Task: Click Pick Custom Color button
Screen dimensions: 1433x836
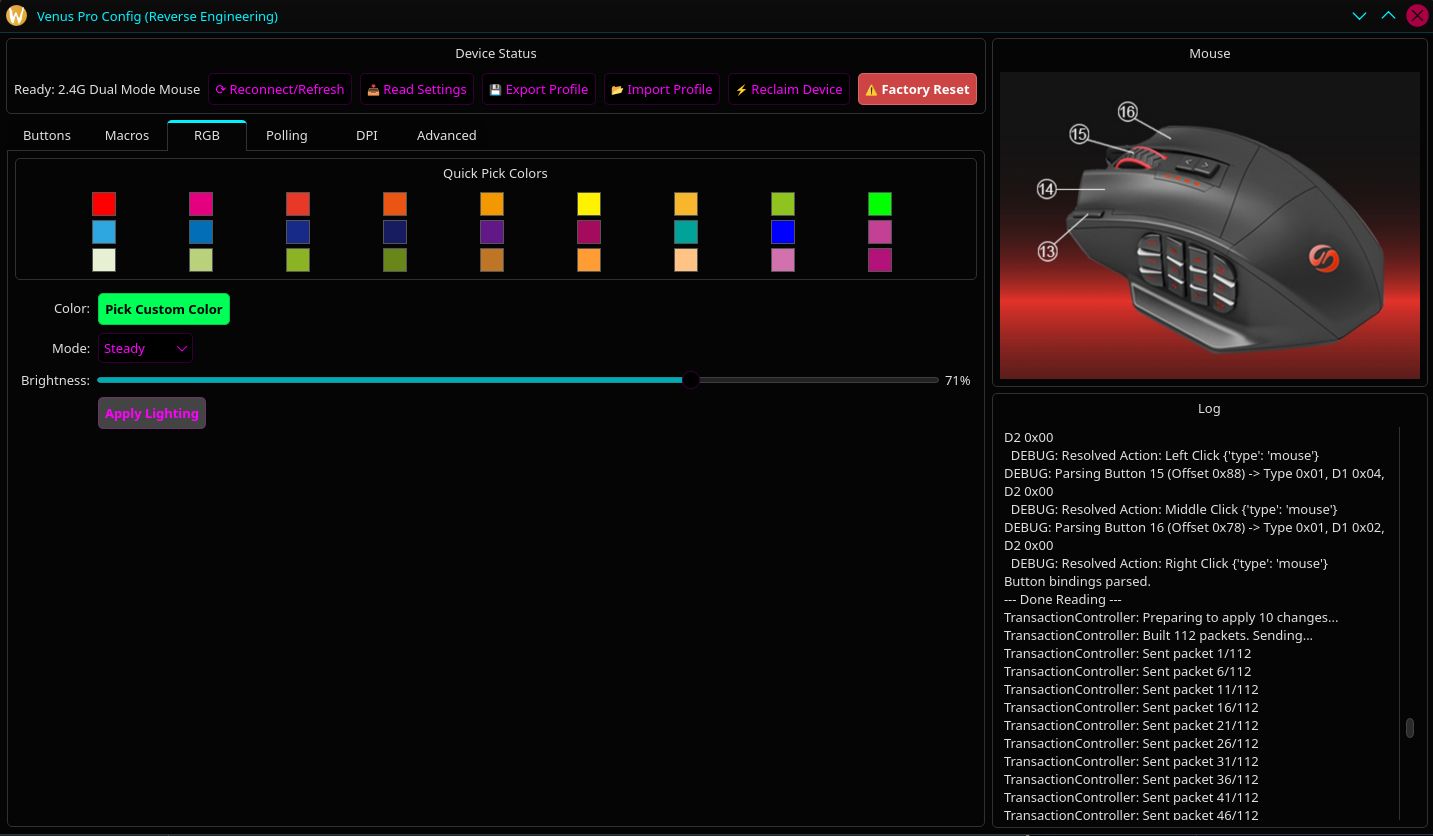Action: [164, 309]
